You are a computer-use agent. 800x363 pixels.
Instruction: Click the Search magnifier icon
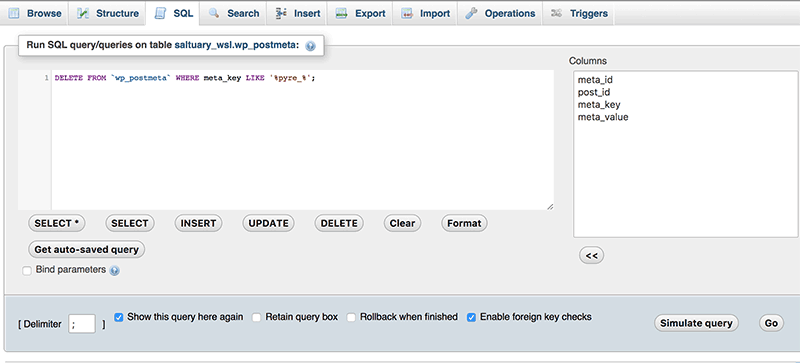pyautogui.click(x=214, y=14)
